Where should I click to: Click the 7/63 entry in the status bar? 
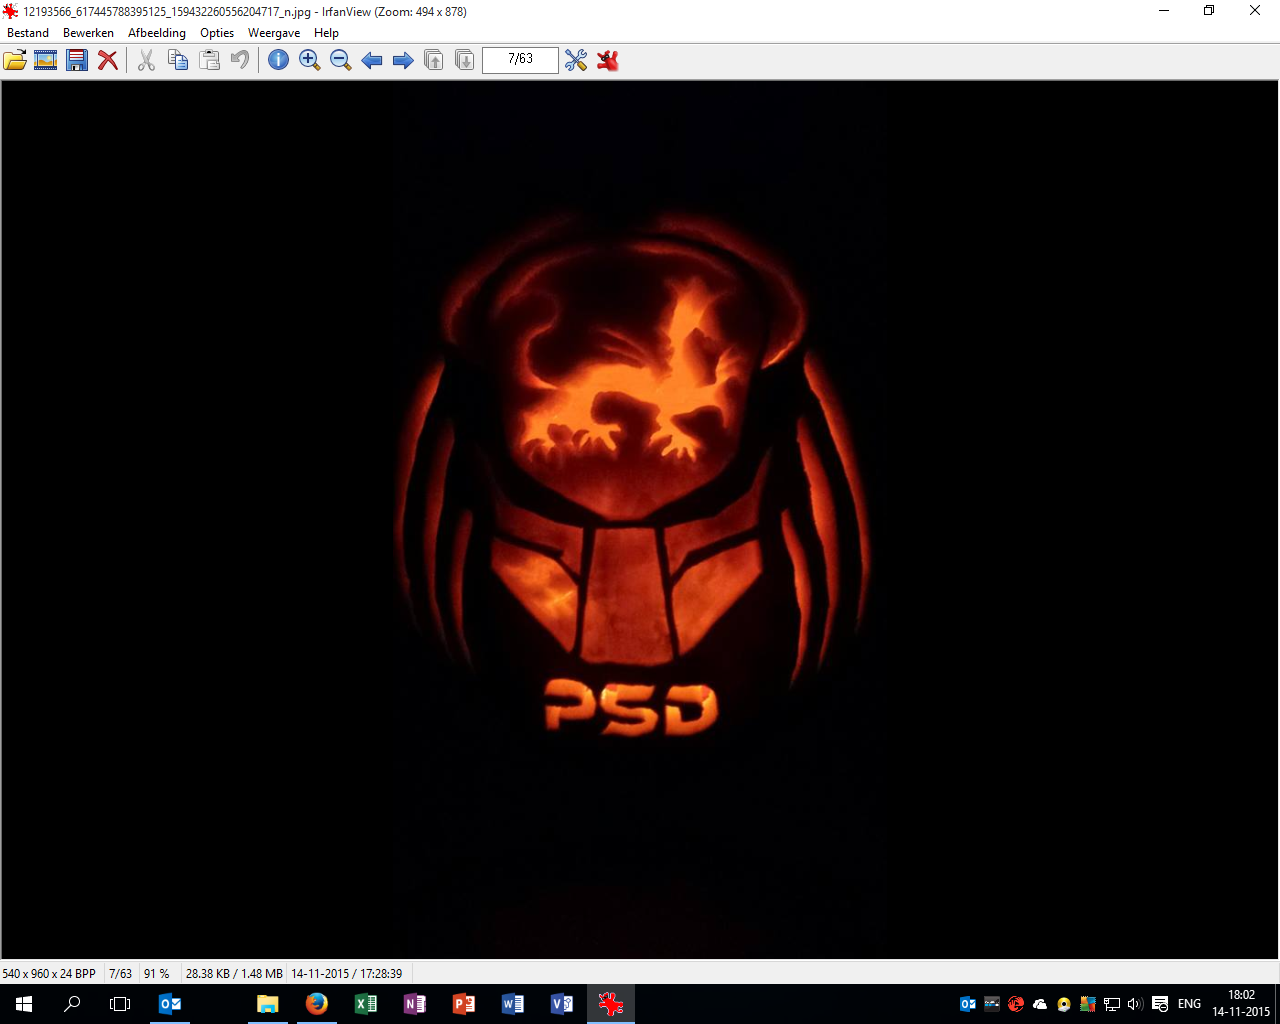120,973
